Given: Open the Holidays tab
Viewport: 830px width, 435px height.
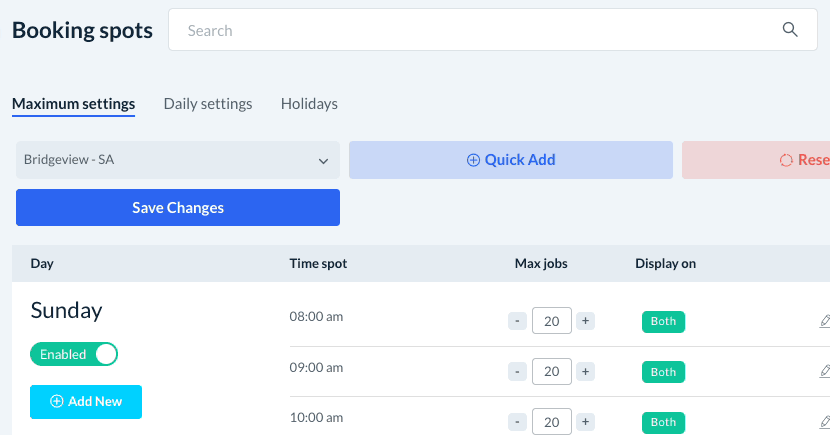Looking at the screenshot, I should (309, 104).
